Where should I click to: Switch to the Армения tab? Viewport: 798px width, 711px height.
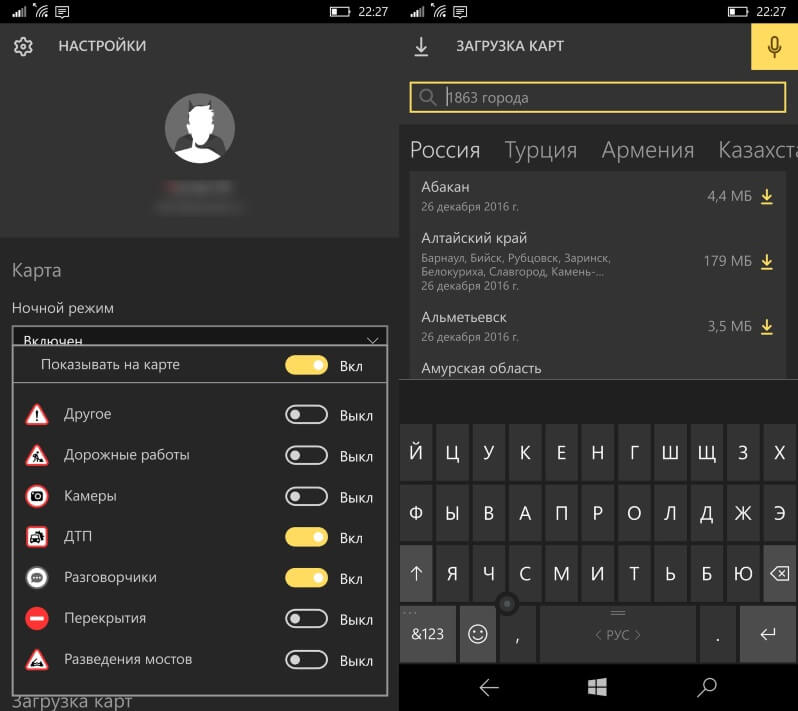click(x=647, y=150)
